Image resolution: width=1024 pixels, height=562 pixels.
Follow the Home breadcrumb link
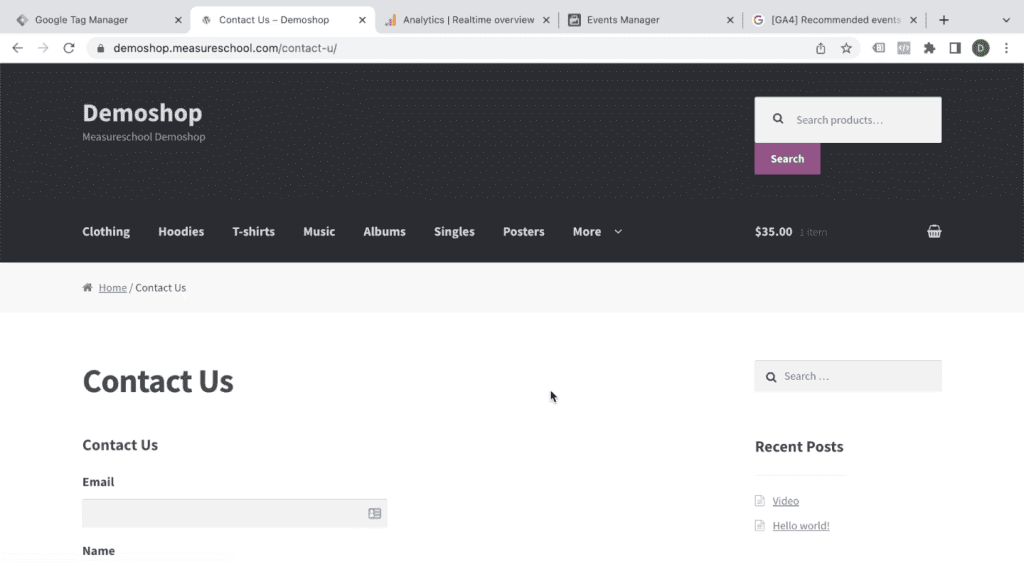point(112,287)
